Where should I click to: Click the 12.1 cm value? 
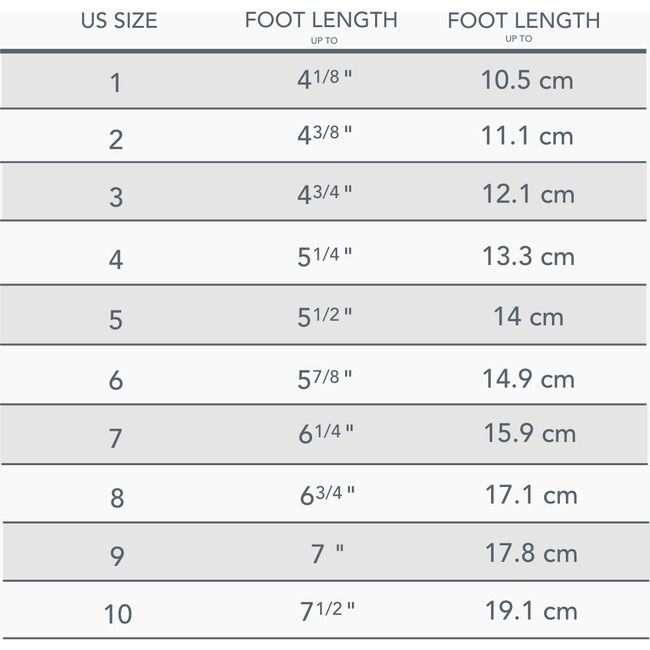pyautogui.click(x=528, y=195)
